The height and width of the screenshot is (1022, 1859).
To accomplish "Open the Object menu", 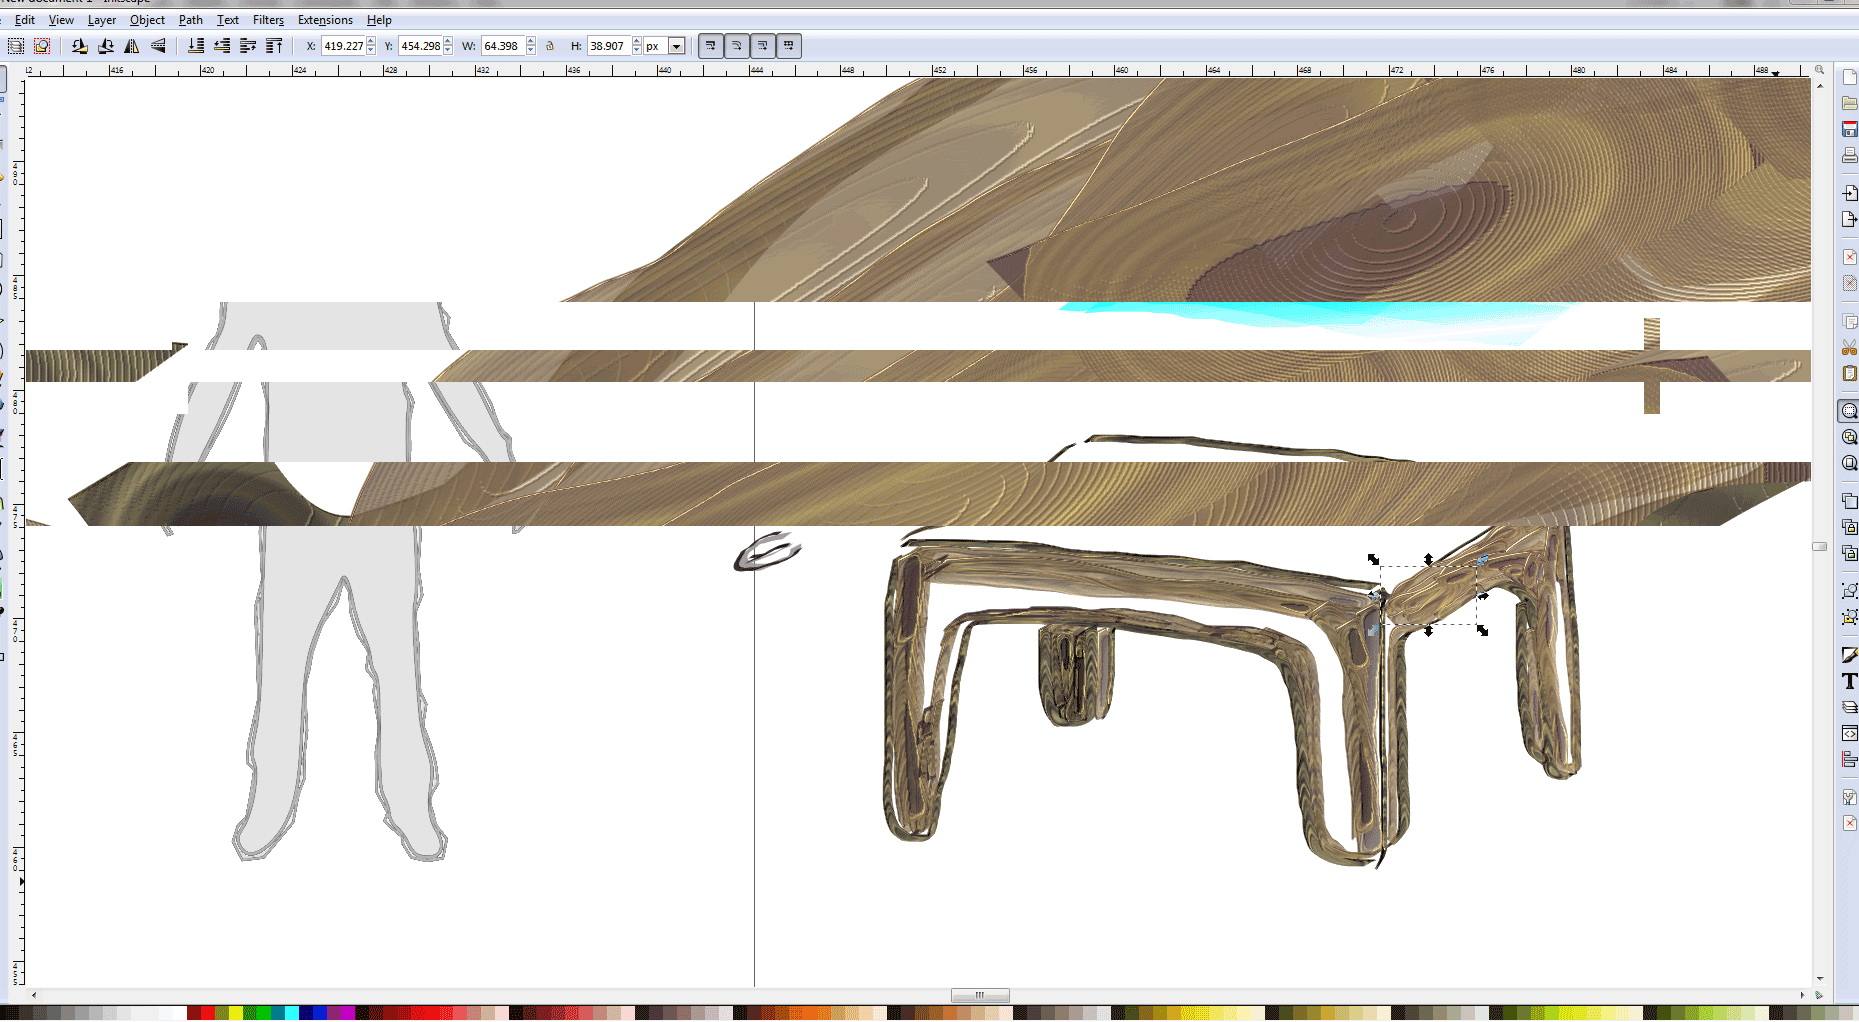I will coord(147,20).
